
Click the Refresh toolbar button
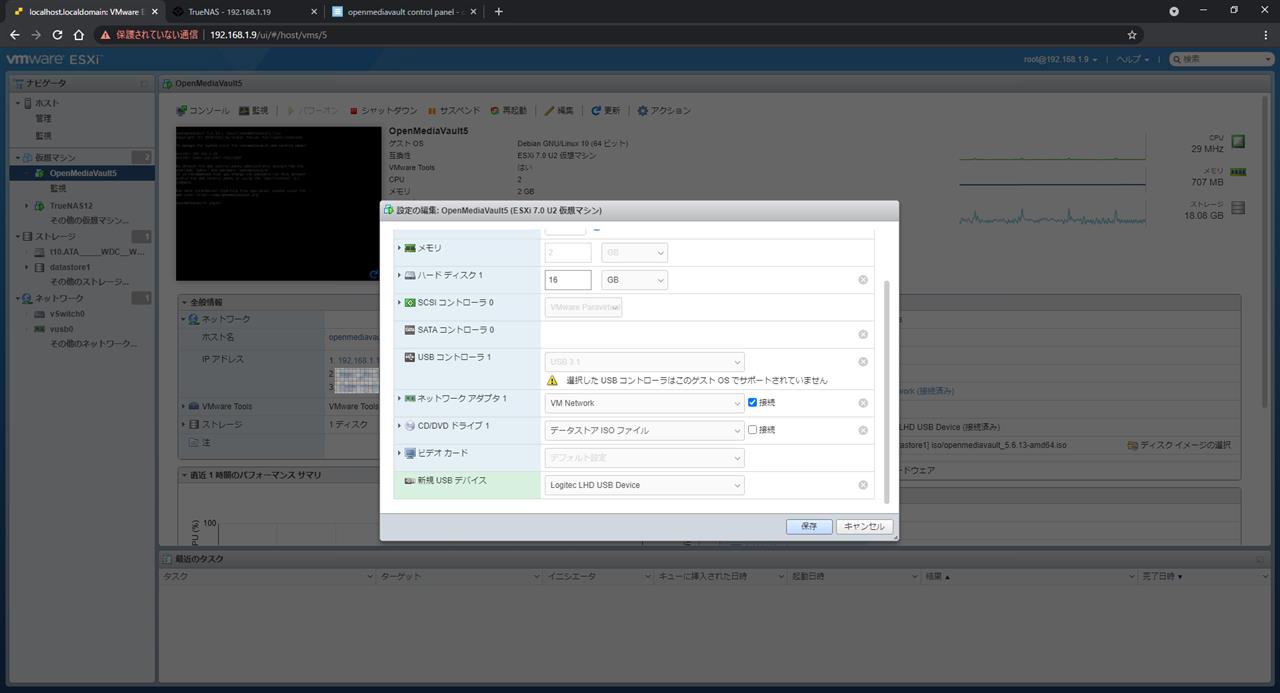(606, 110)
